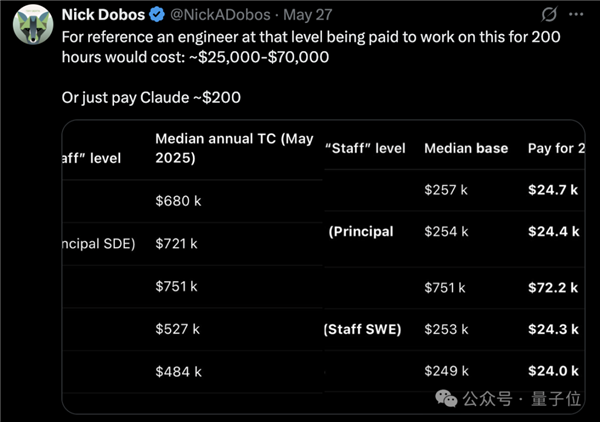Viewport: 600px width, 422px height.
Task: Select the $24.0 k pay value
Action: point(553,371)
